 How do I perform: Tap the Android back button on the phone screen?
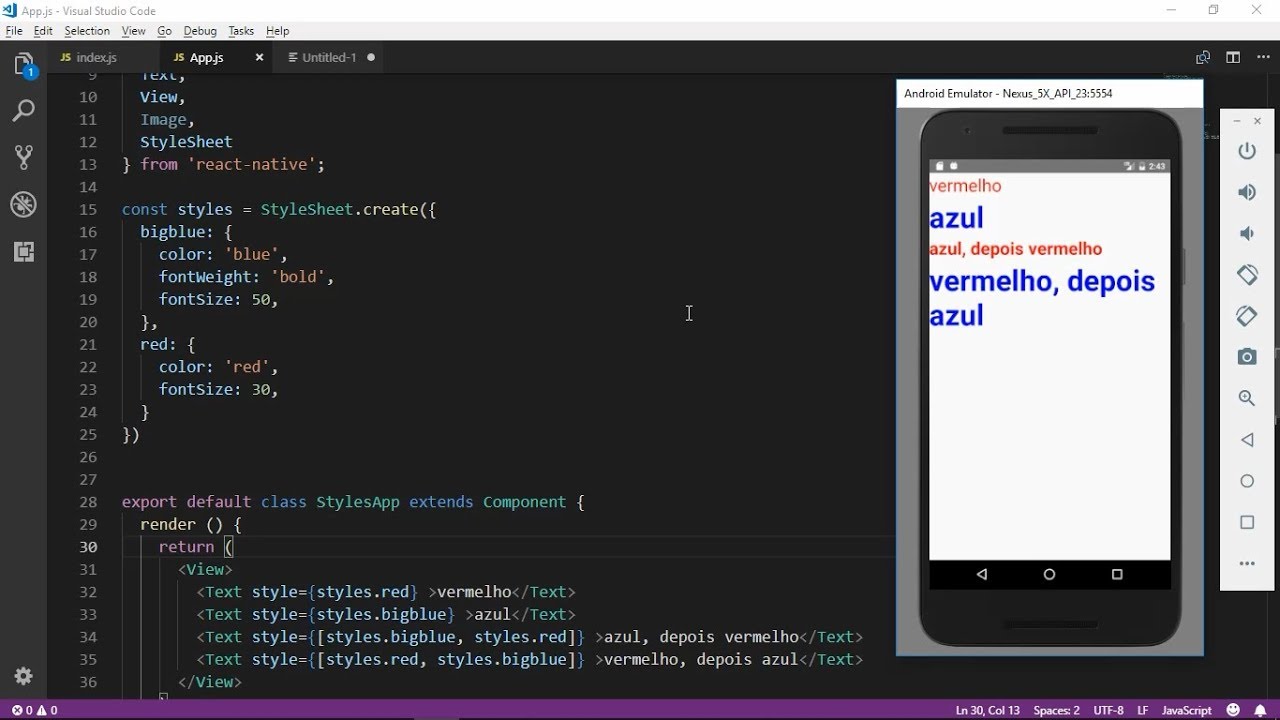tap(982, 574)
